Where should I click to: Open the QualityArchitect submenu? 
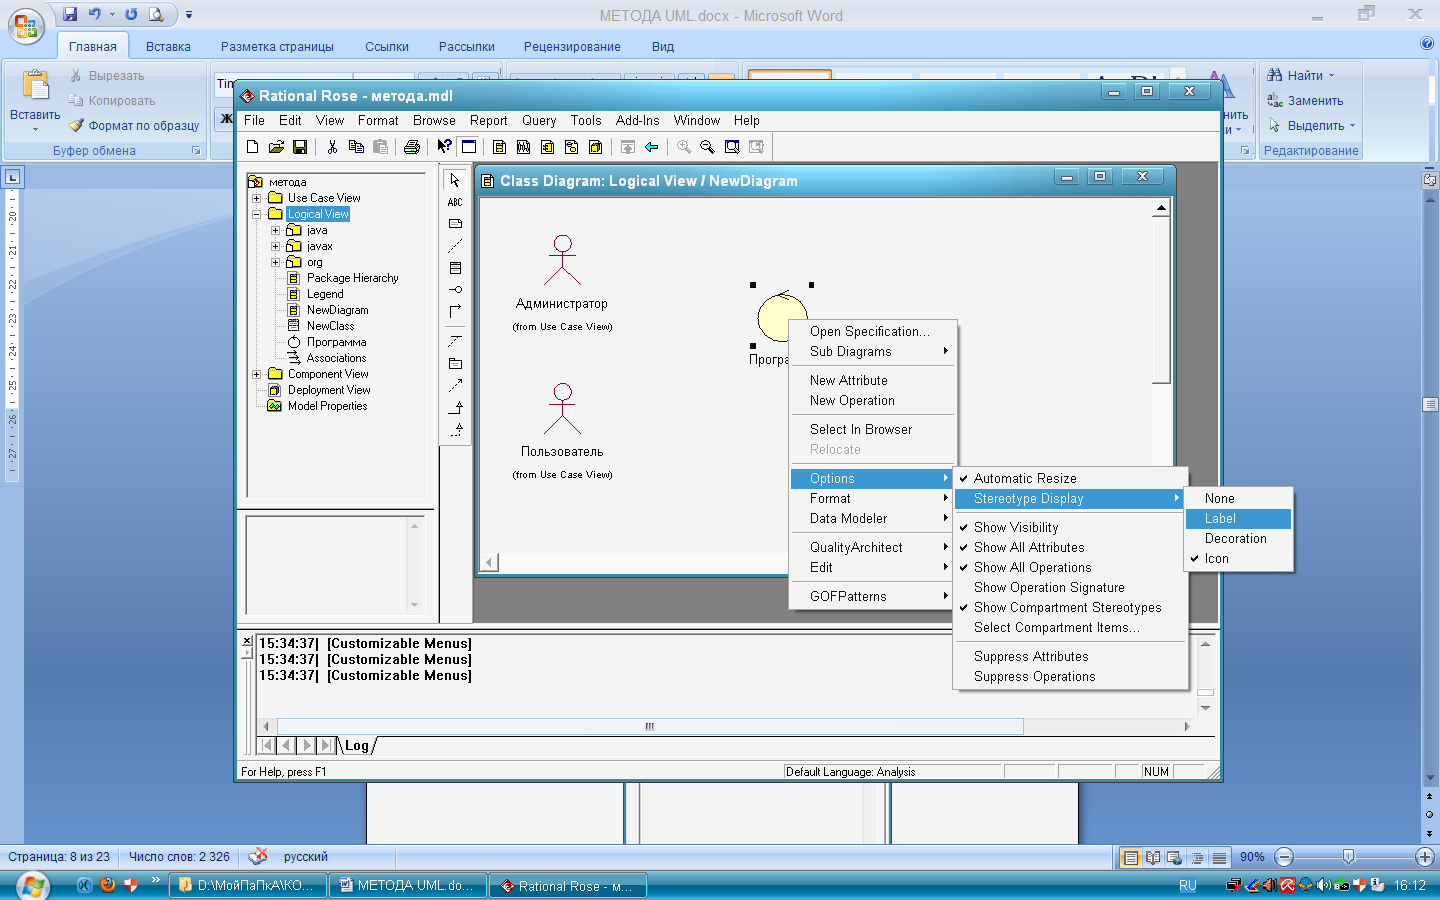pos(873,548)
